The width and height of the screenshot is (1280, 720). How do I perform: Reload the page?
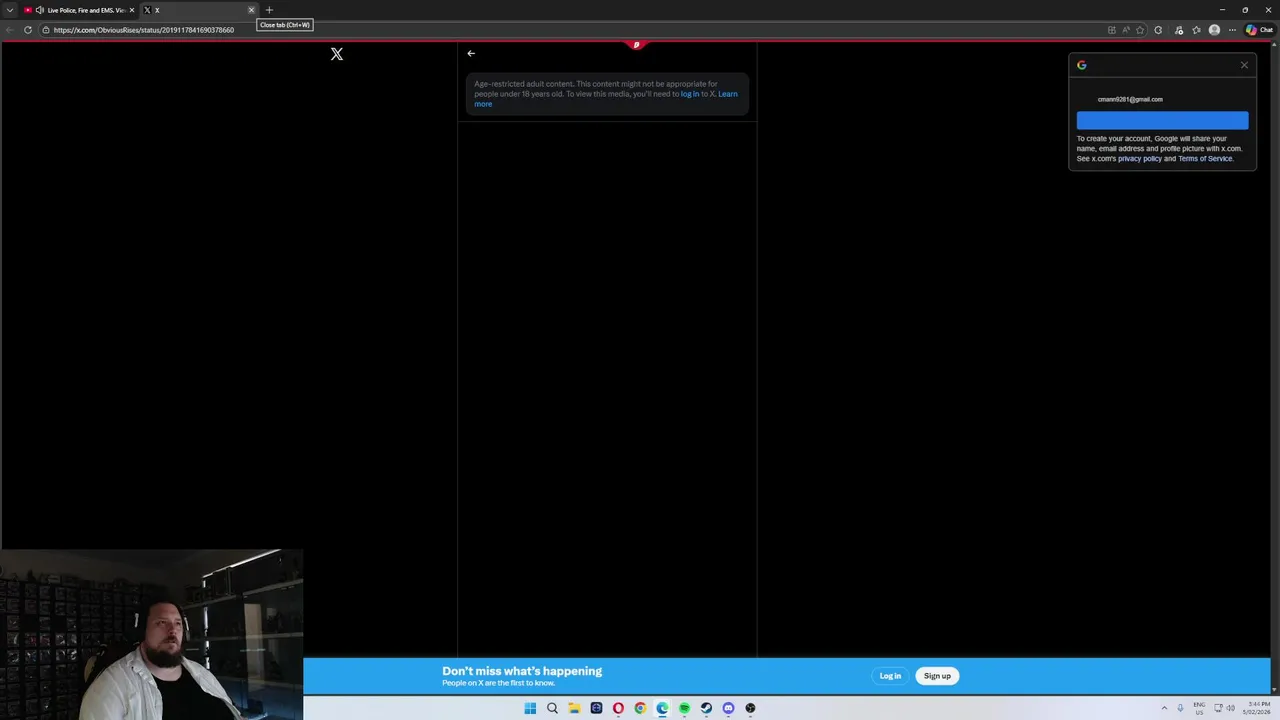[x=28, y=30]
